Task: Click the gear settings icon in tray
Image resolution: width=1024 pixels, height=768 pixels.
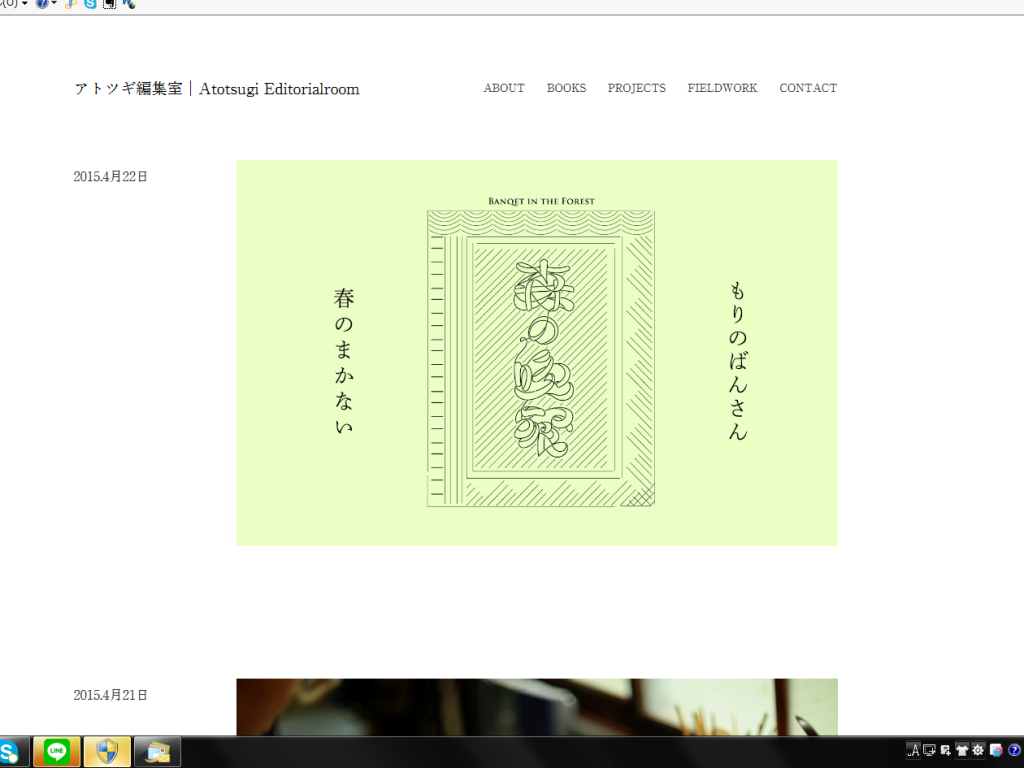Action: 978,750
